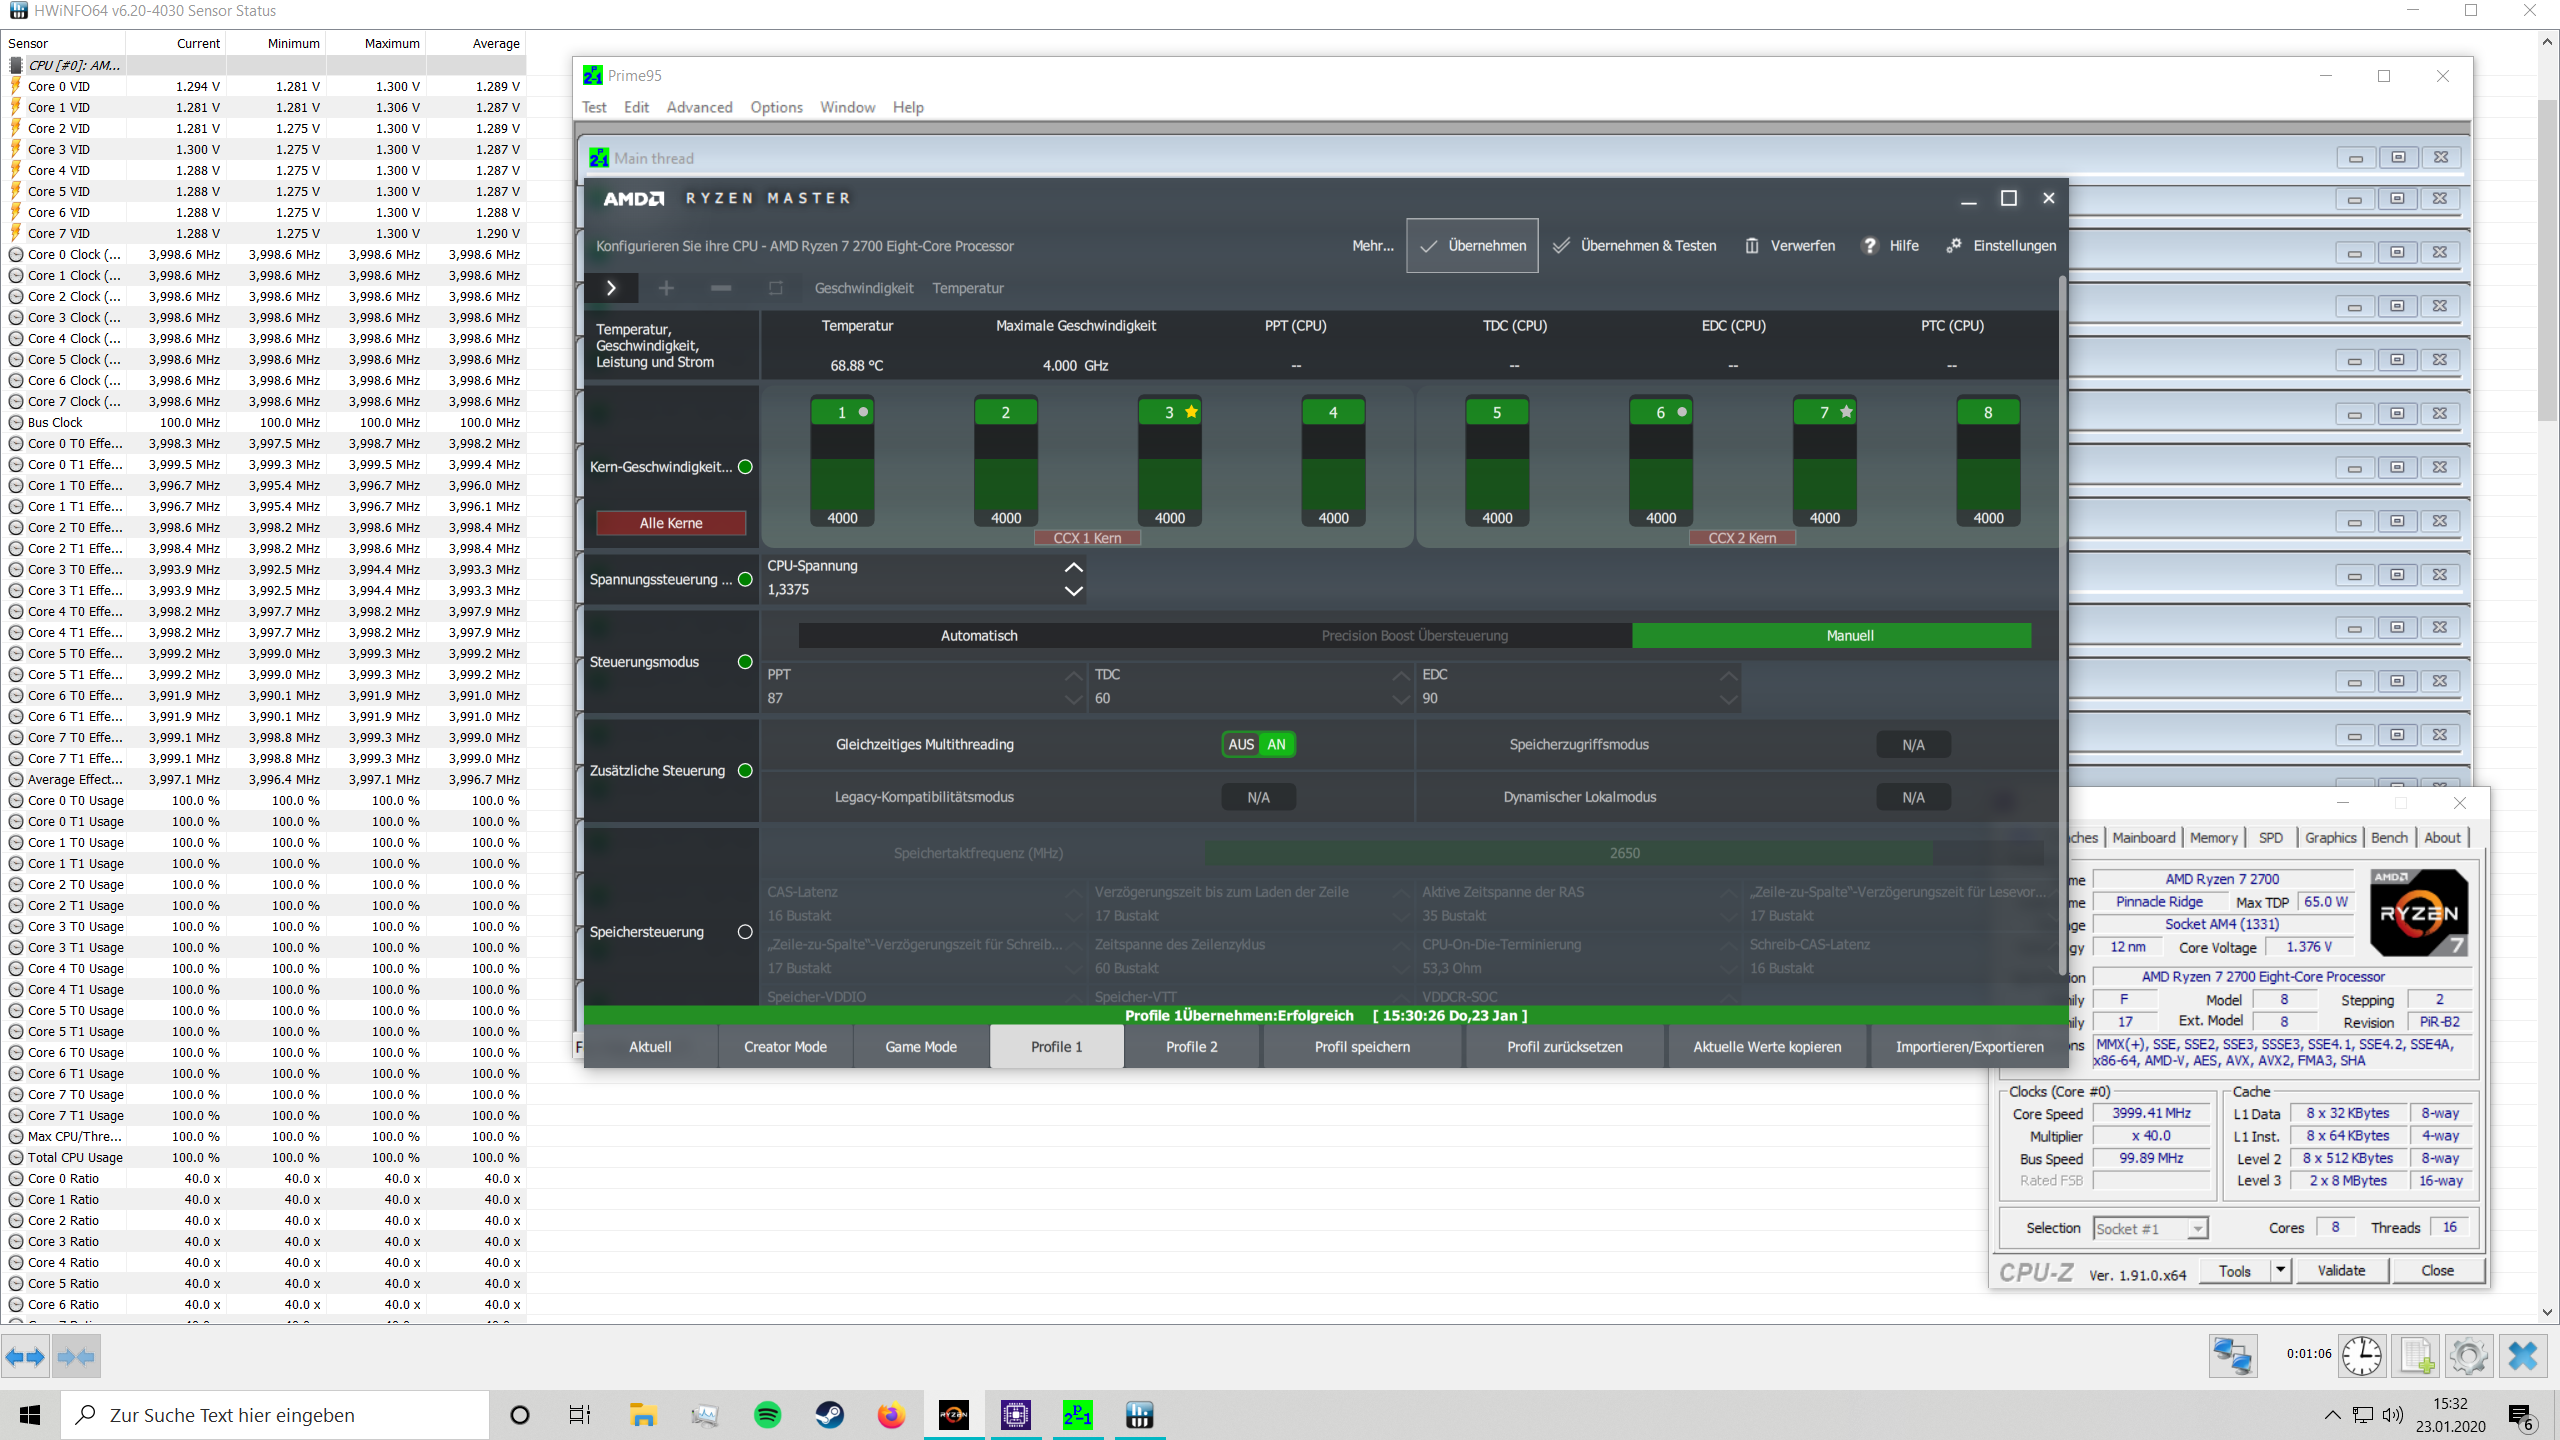Open the Tools dropdown in CPU-Z
The width and height of the screenshot is (2560, 1440).
tap(2279, 1270)
